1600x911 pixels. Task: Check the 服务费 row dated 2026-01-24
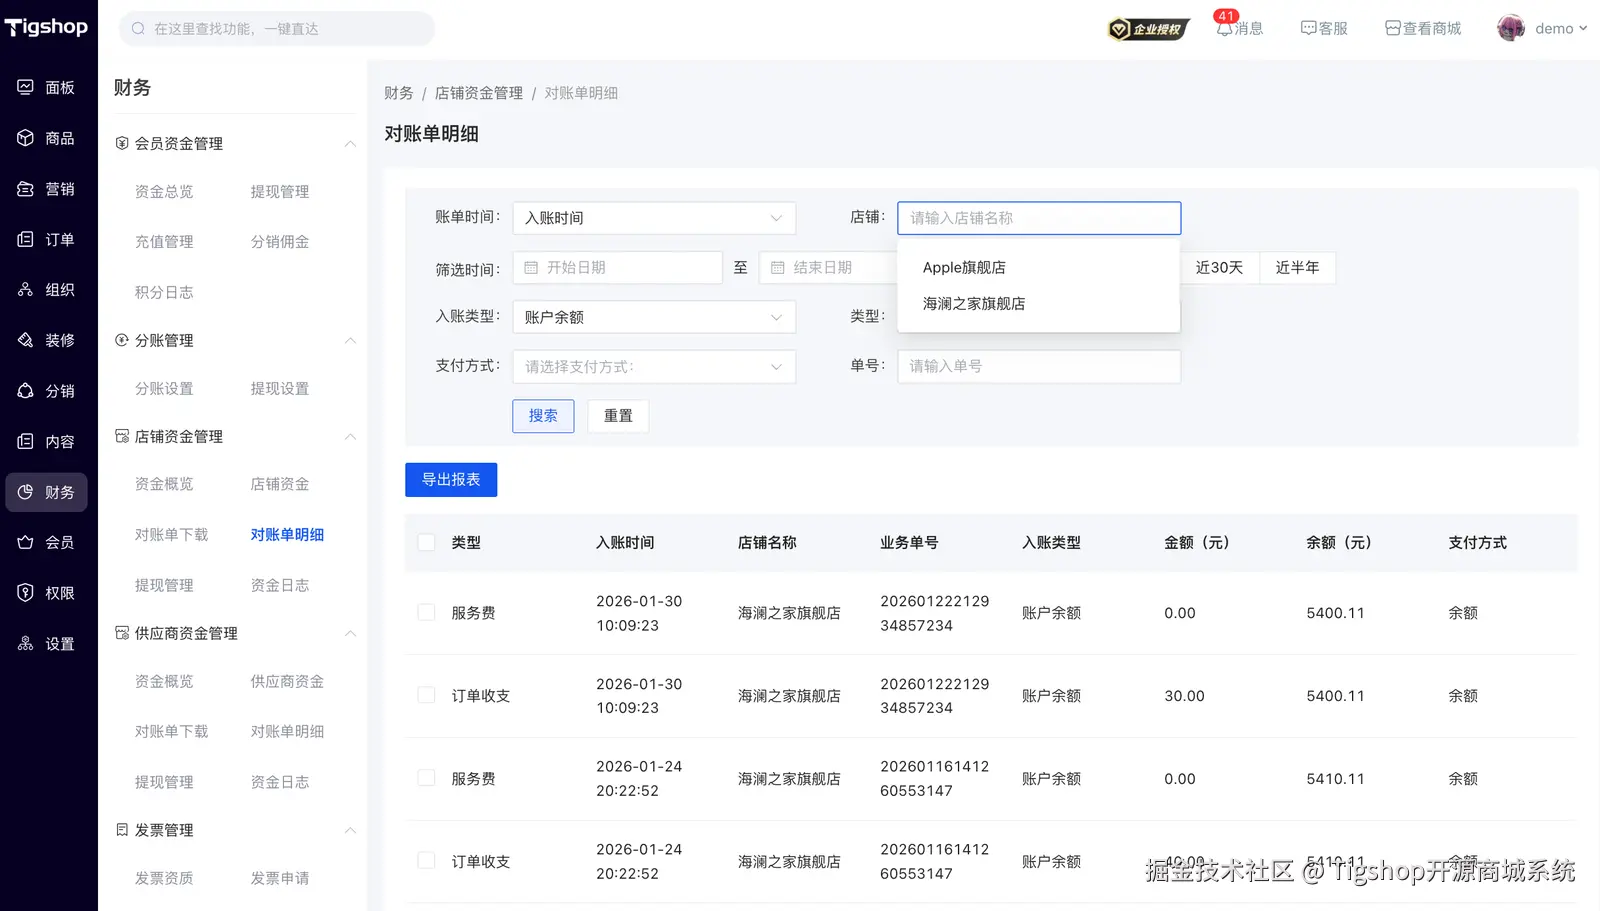point(426,779)
